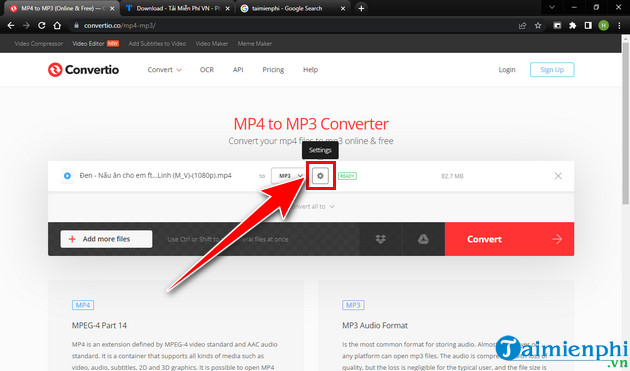Click Login link
This screenshot has height=371, width=630.
(507, 70)
